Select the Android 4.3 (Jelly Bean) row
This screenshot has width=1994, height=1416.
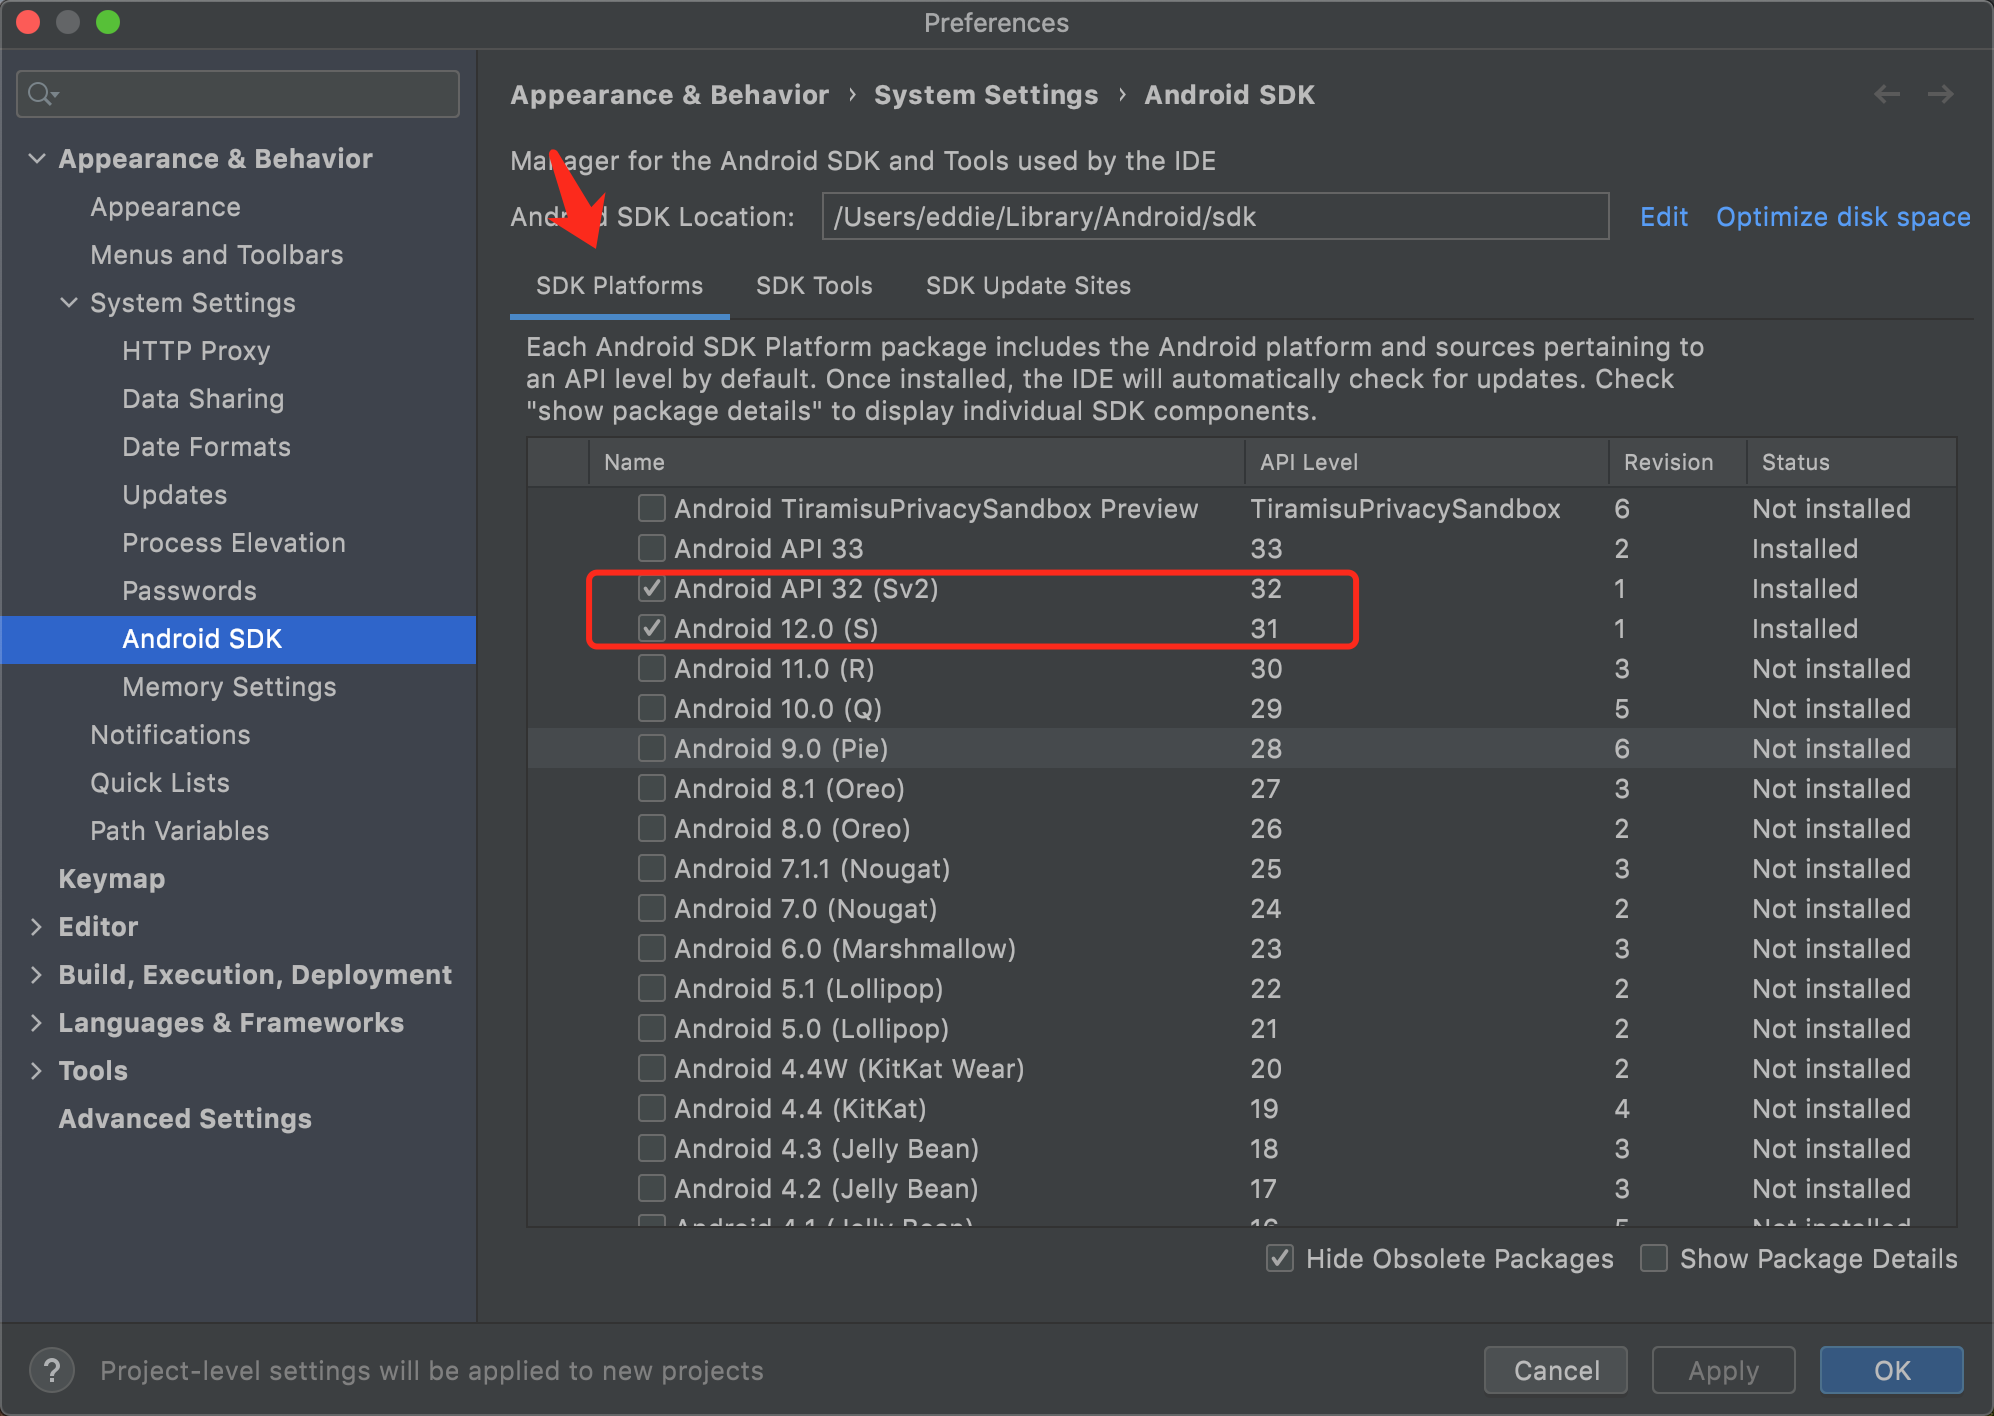click(1241, 1148)
